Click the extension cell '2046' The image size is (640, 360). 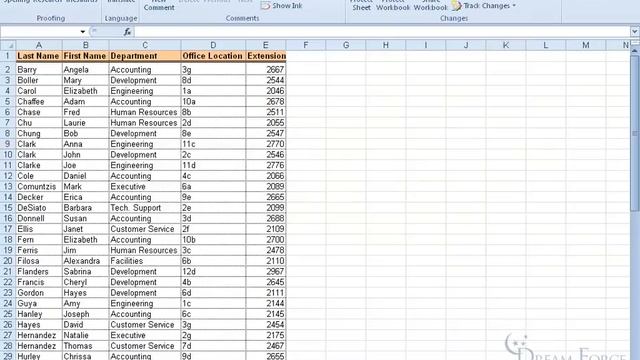[266, 91]
